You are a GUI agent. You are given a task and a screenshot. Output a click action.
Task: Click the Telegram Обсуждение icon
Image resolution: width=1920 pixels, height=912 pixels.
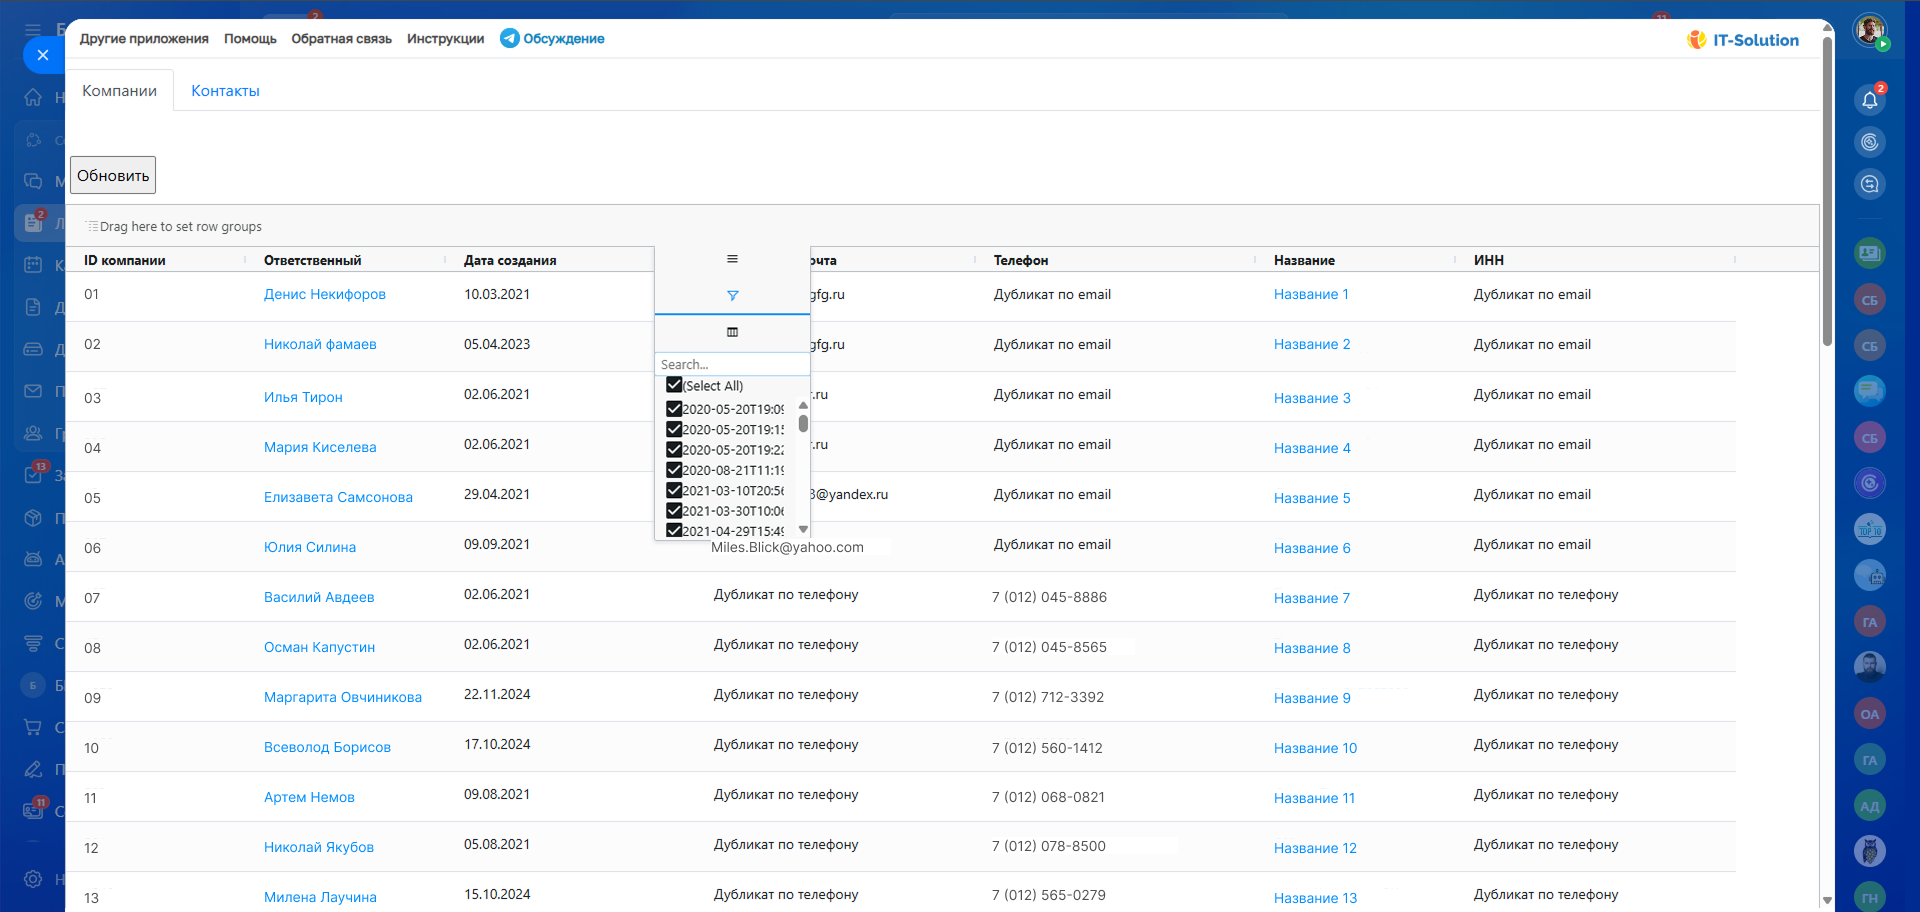pos(510,39)
